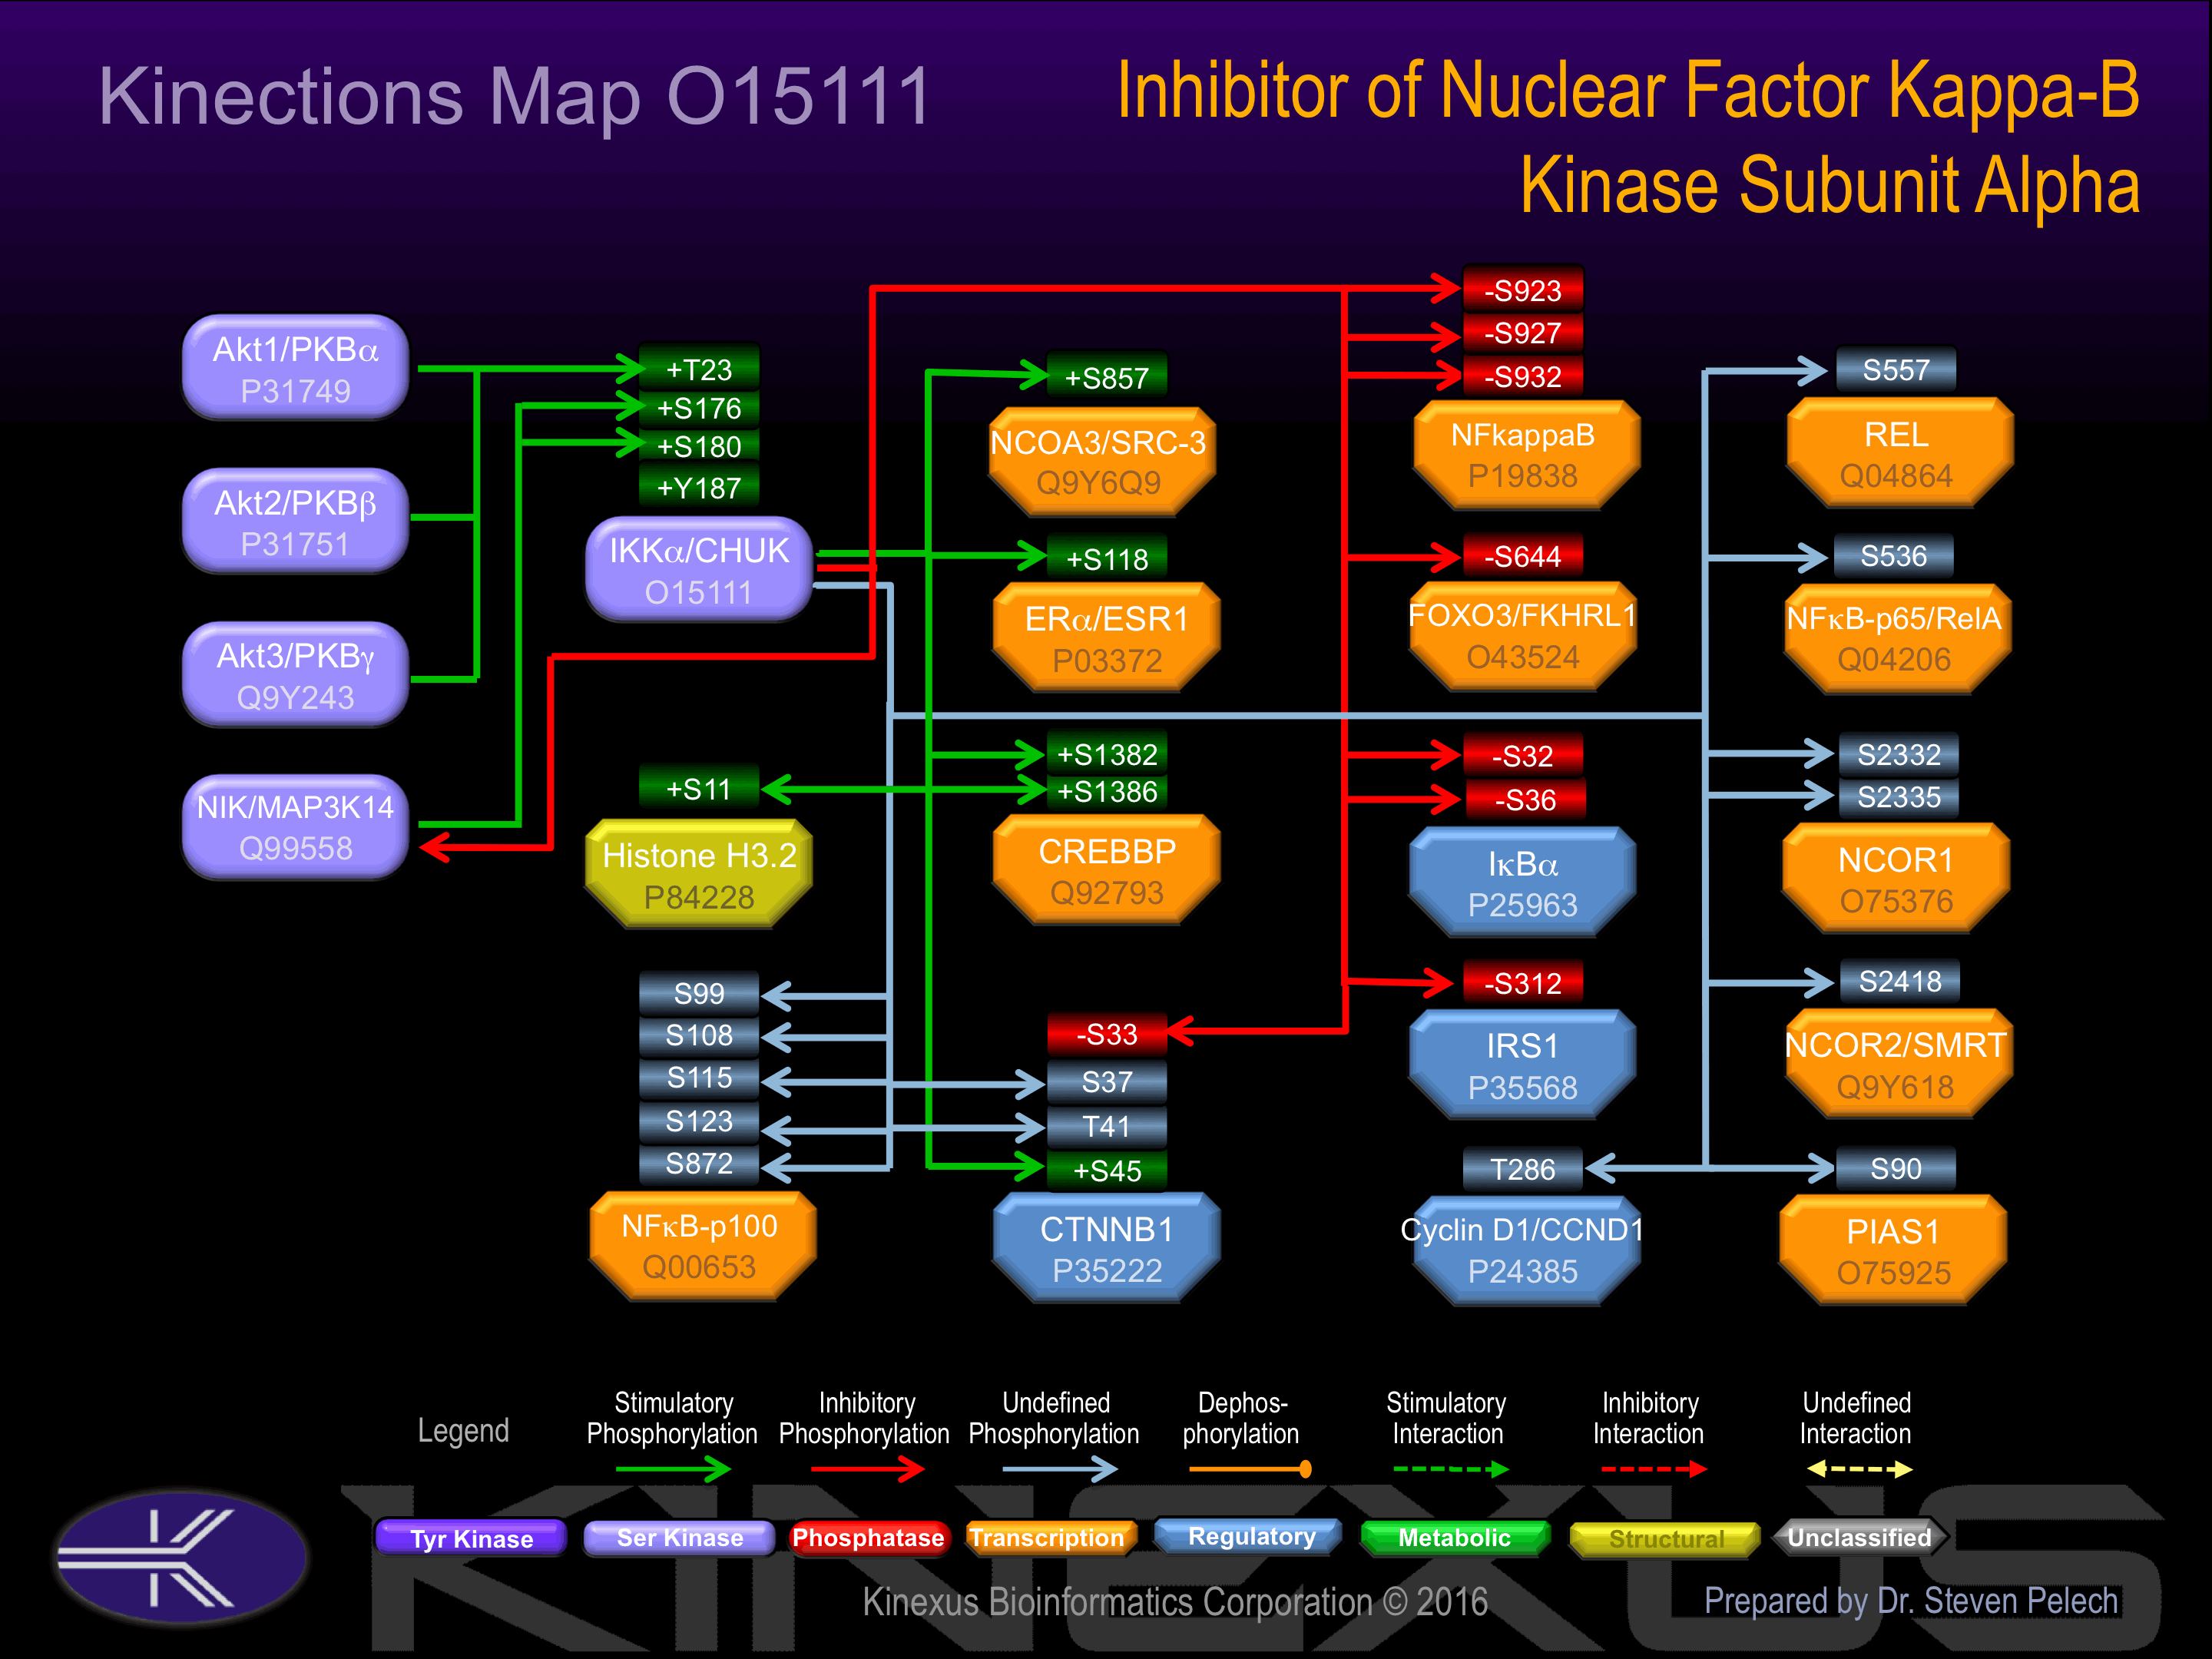Select the Metabolic legend key

[x=1455, y=1537]
